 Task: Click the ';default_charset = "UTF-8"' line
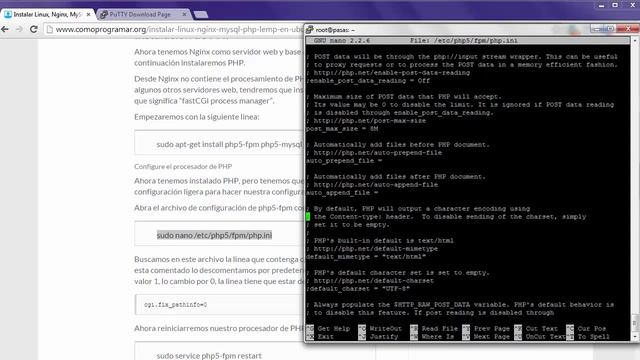point(358,289)
